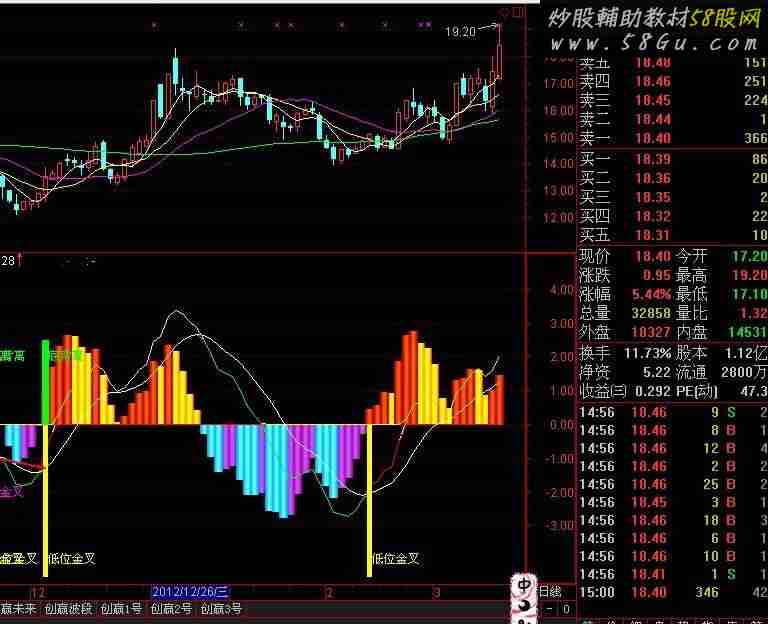Click the moon icon below 中
This screenshot has height=624, width=768.
[x=524, y=605]
